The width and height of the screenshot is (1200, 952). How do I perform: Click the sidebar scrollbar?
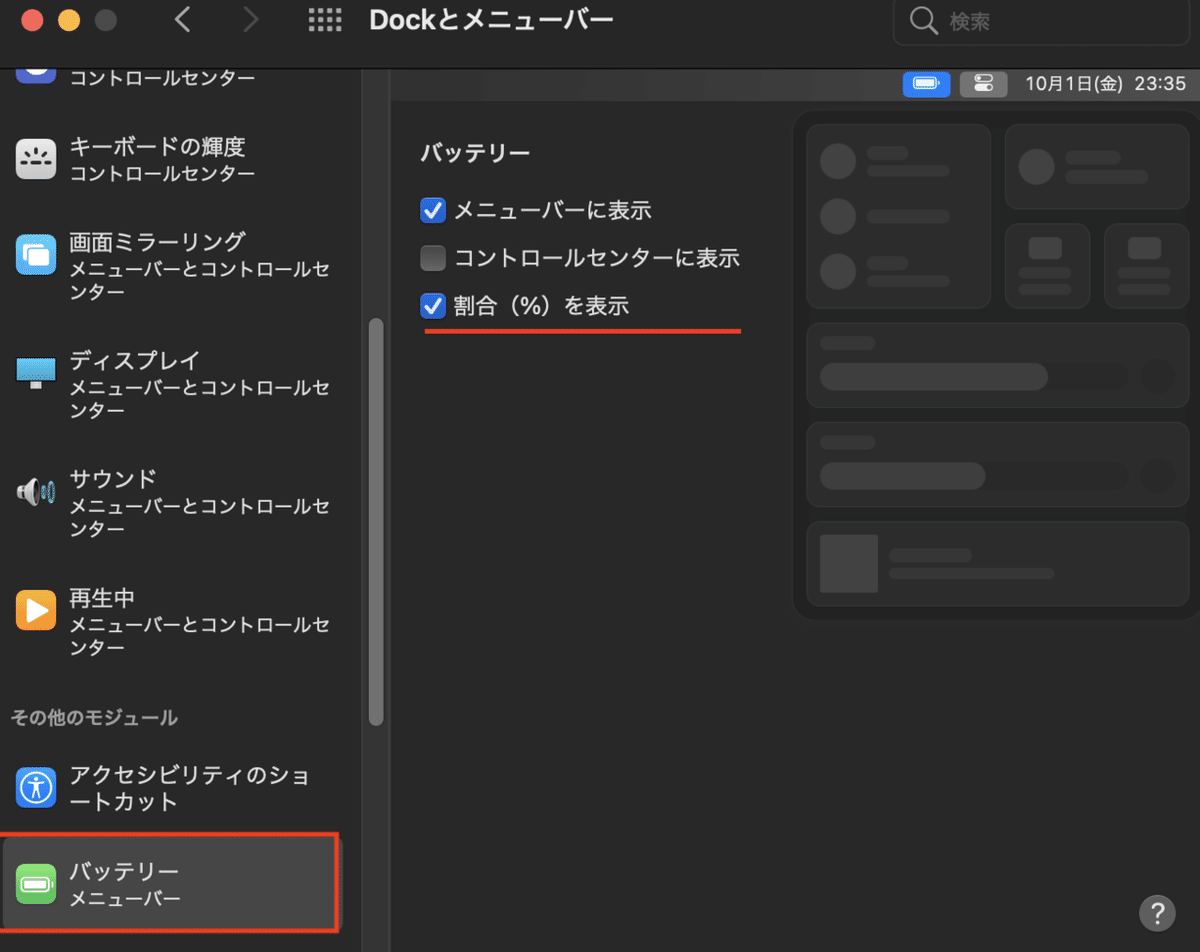tap(377, 520)
